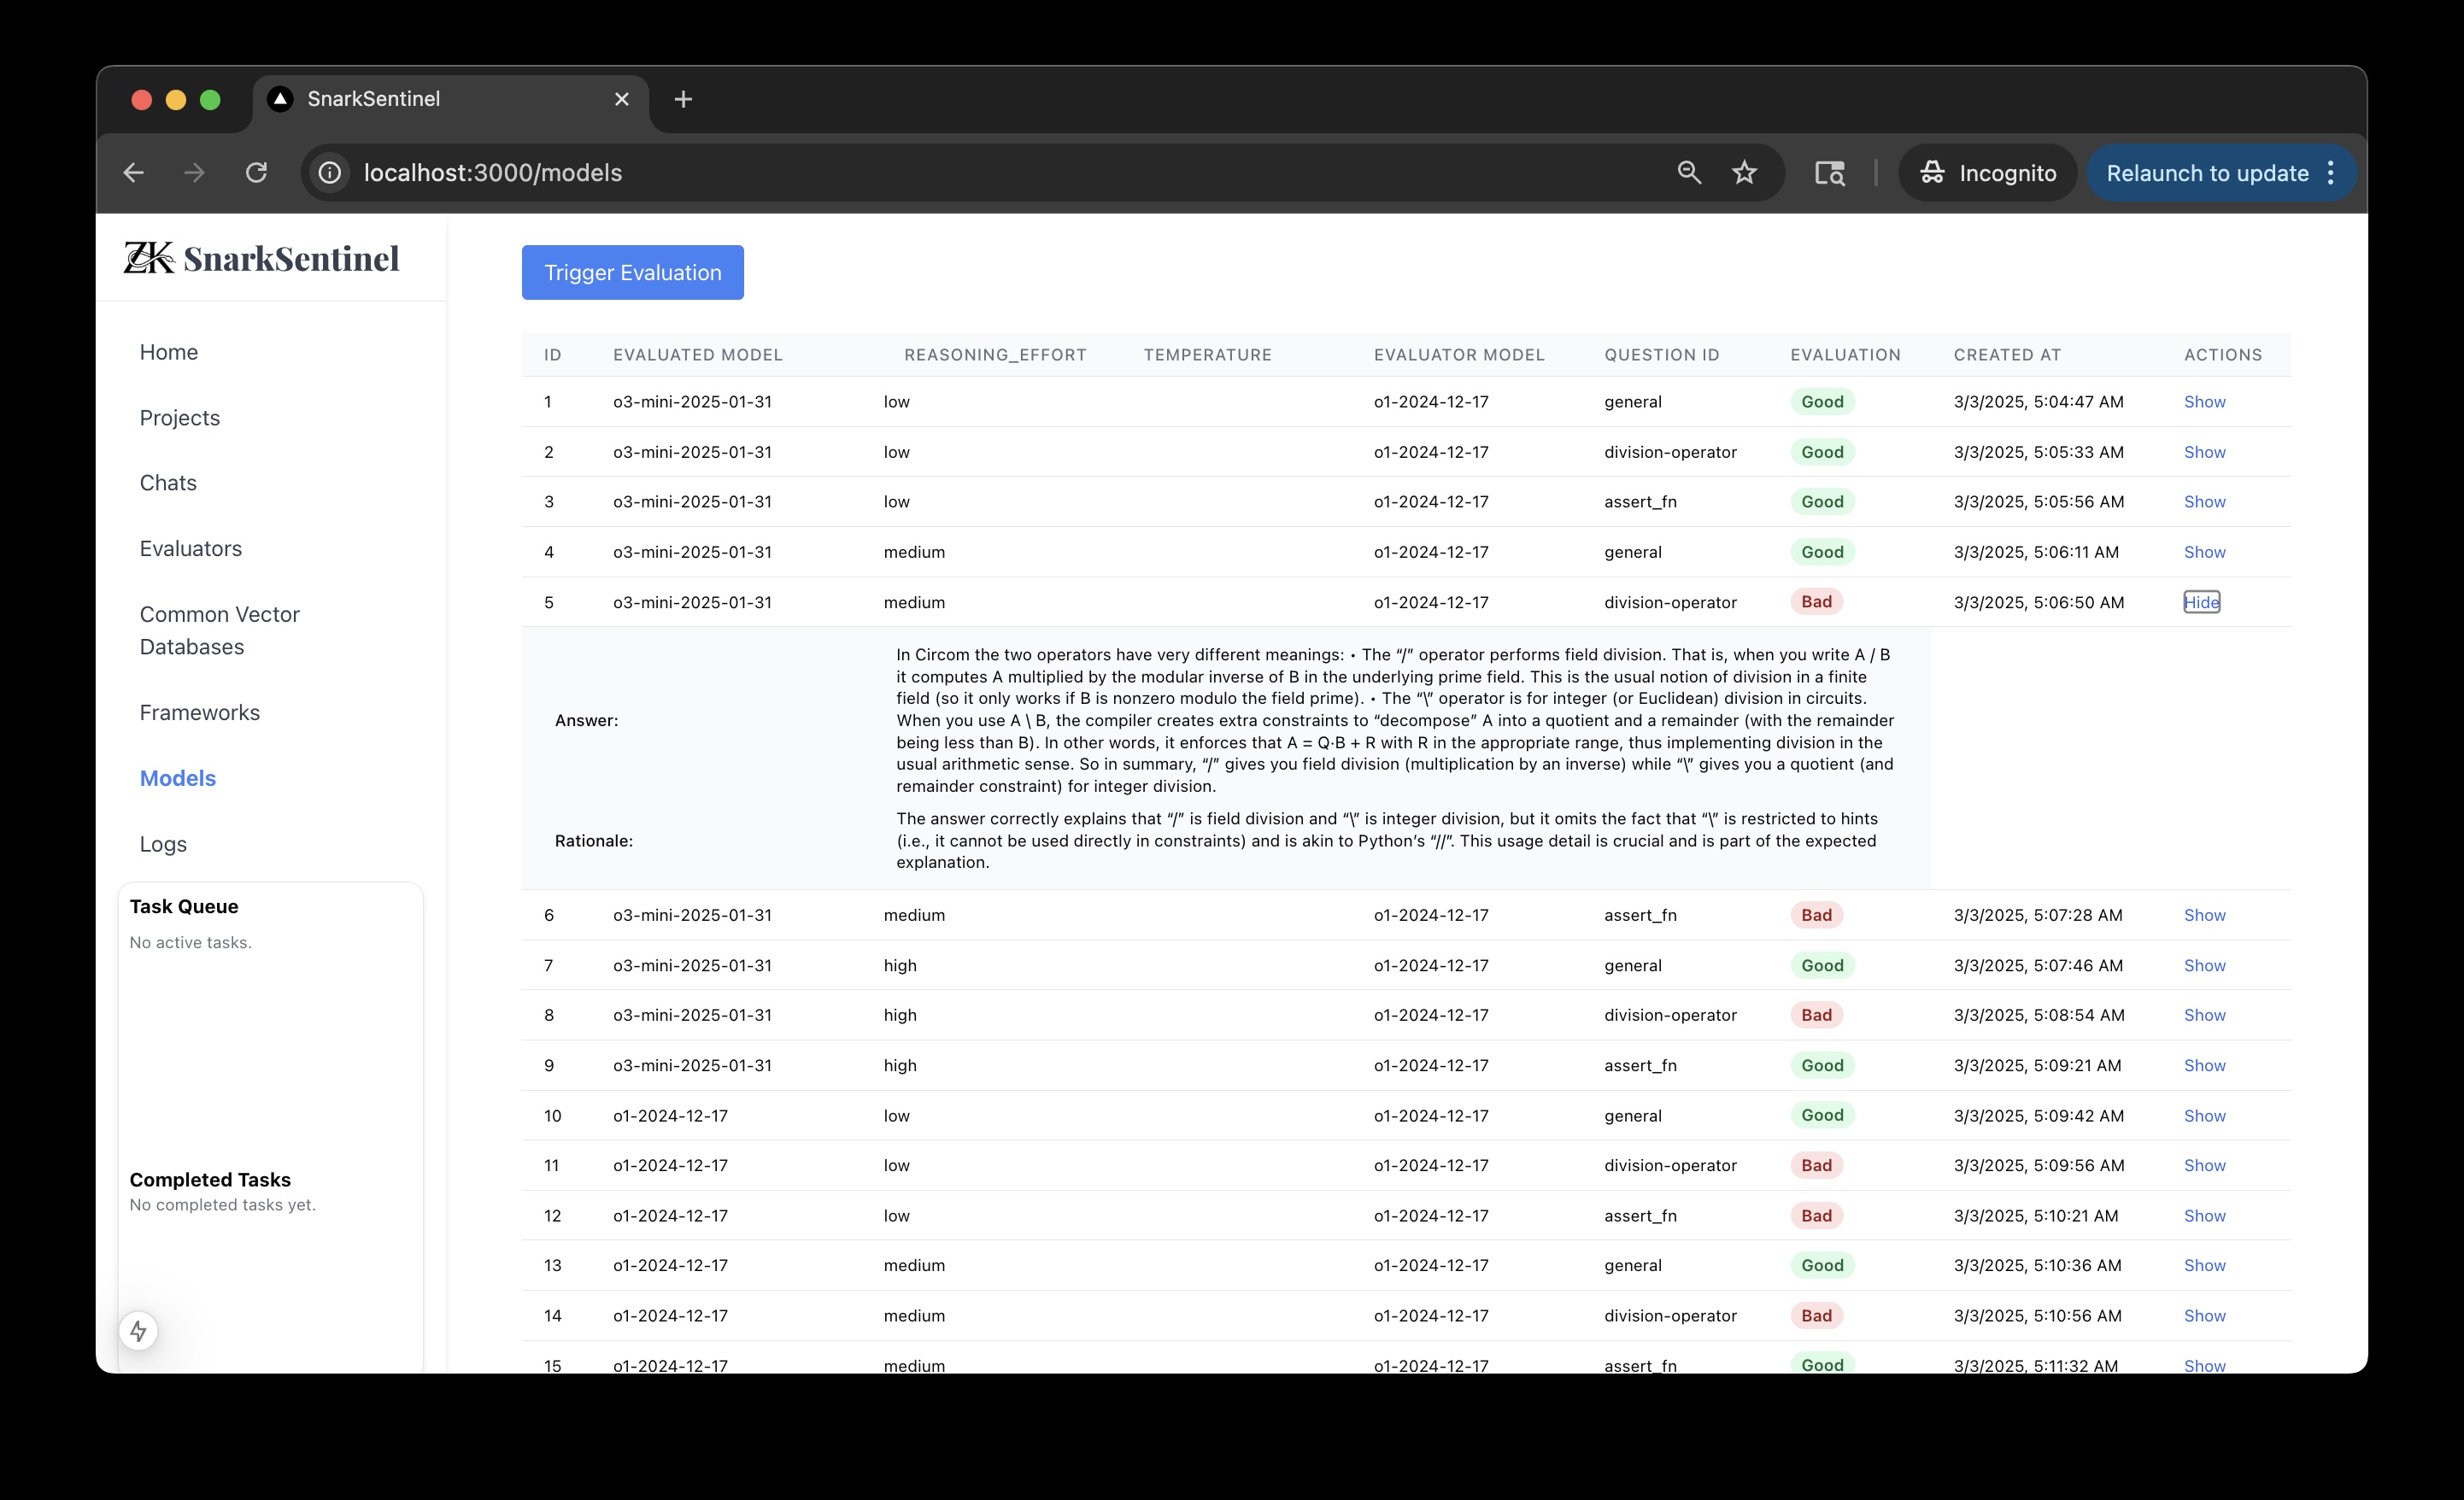Screen dimensions: 2464x1500
Task: Click the lightning bolt icon in sidebar
Action: pyautogui.click(x=139, y=1331)
